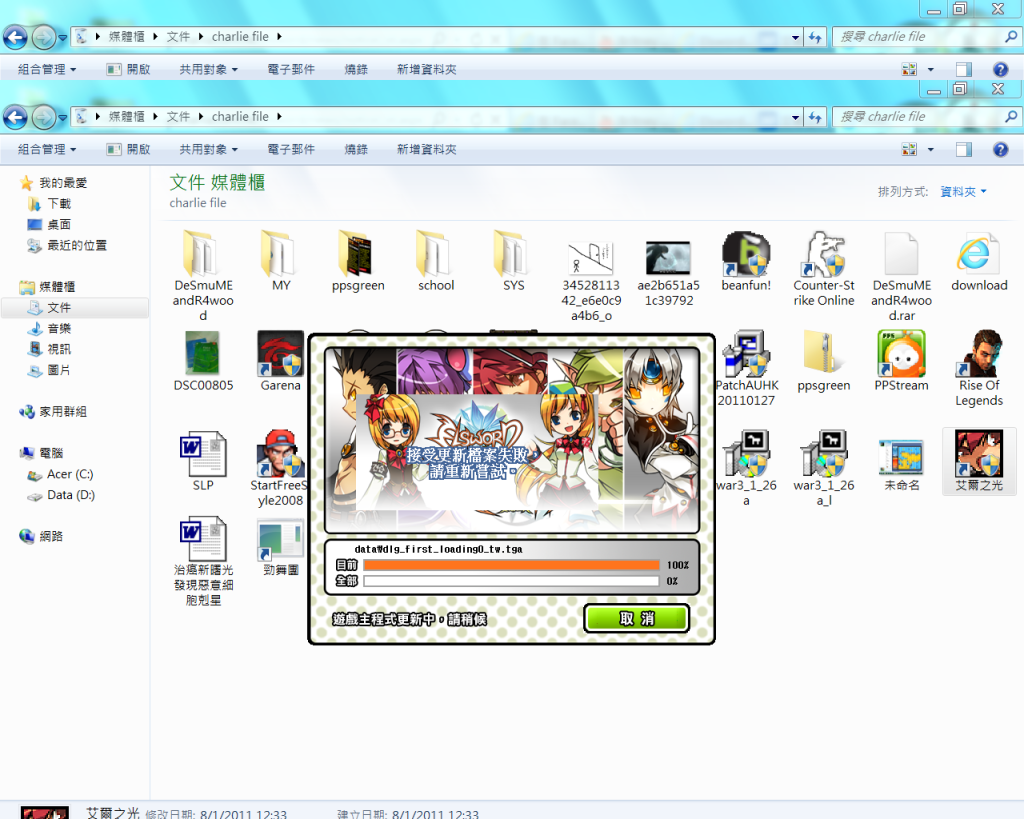1024x819 pixels.
Task: Select the SLP Word document
Action: click(x=203, y=460)
